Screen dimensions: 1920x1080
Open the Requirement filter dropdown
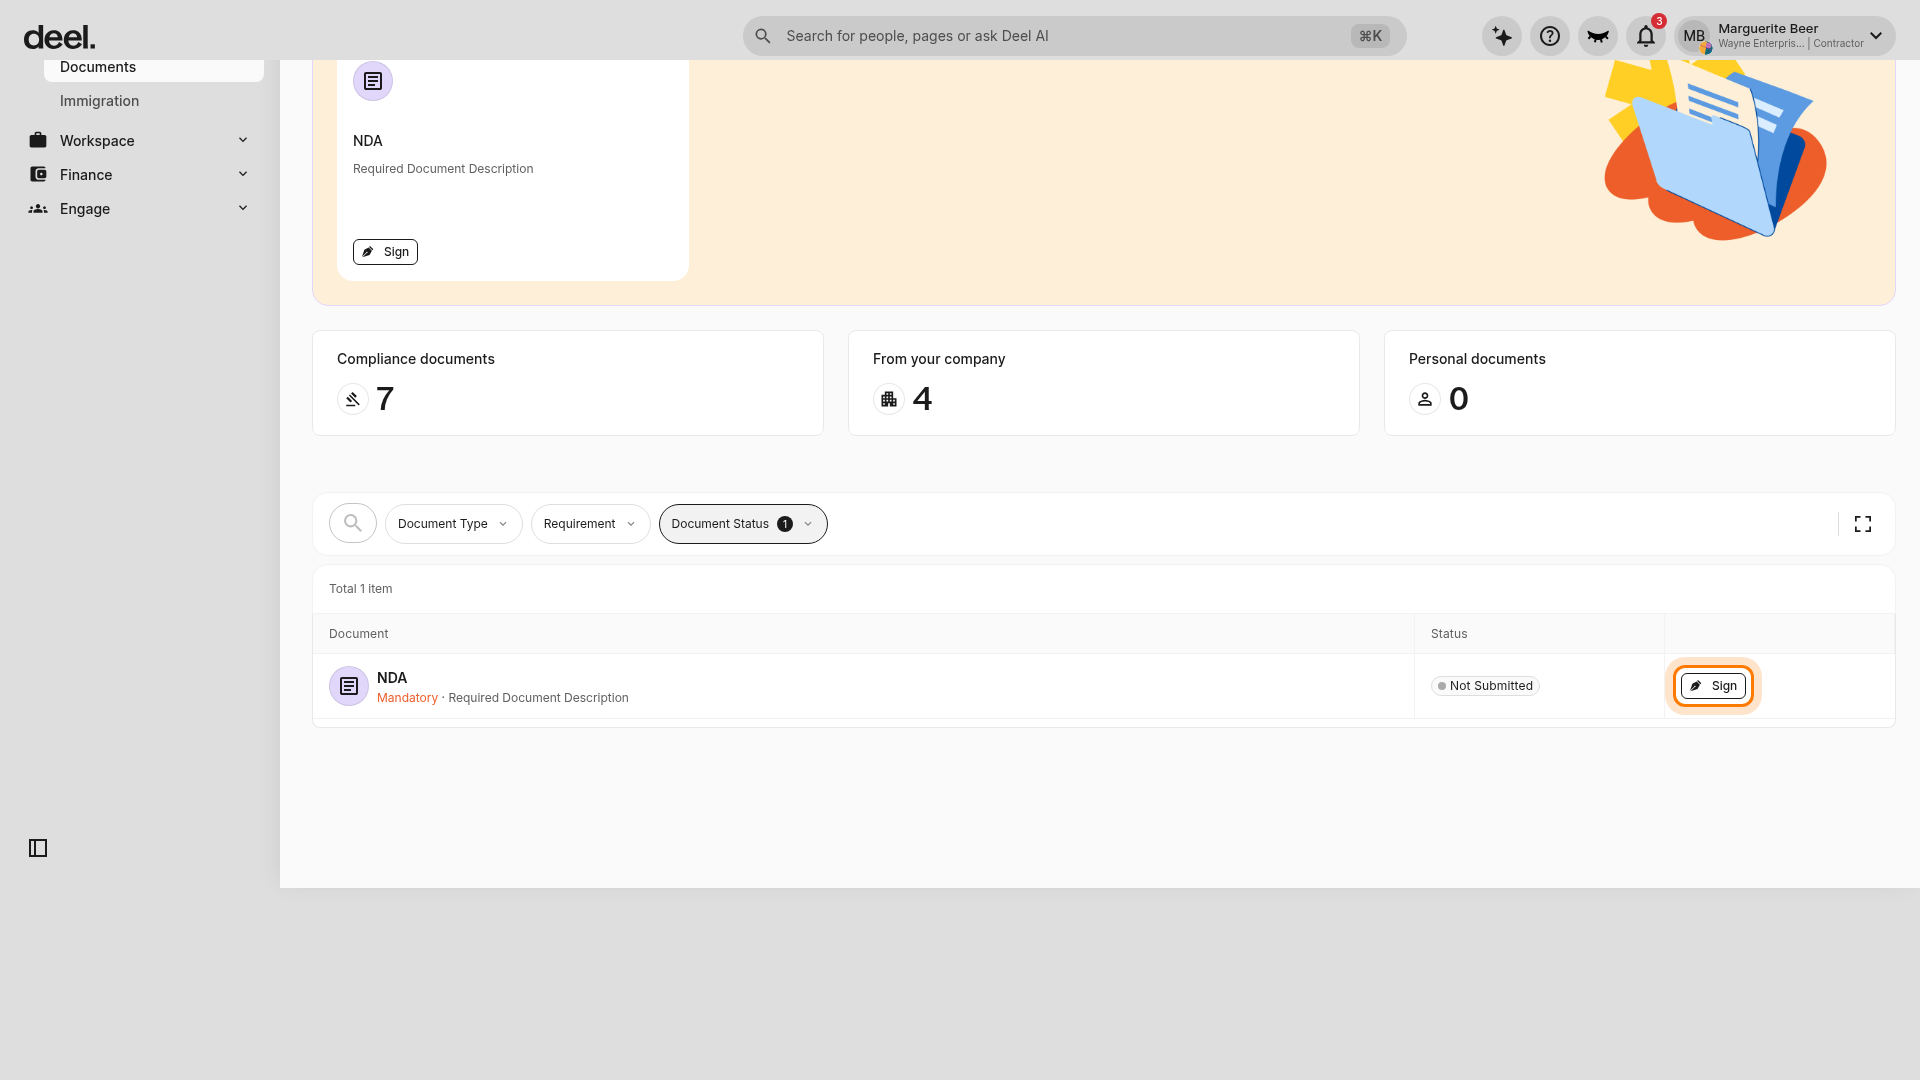click(591, 524)
